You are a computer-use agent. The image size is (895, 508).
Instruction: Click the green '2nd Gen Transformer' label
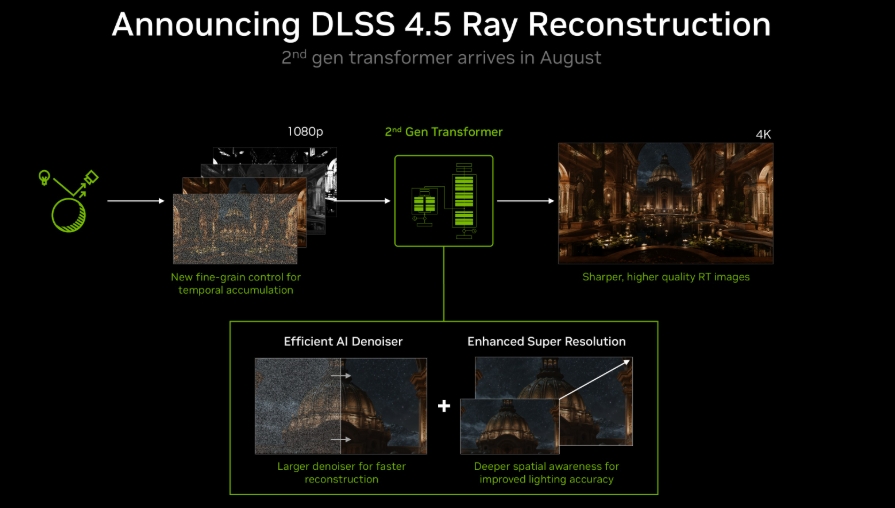[444, 132]
